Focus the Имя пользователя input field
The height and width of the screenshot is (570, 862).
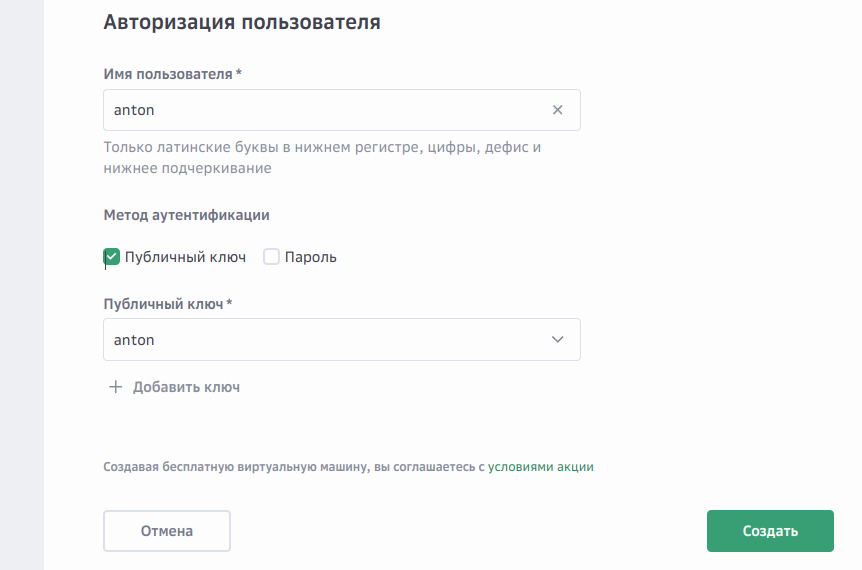pos(320,110)
